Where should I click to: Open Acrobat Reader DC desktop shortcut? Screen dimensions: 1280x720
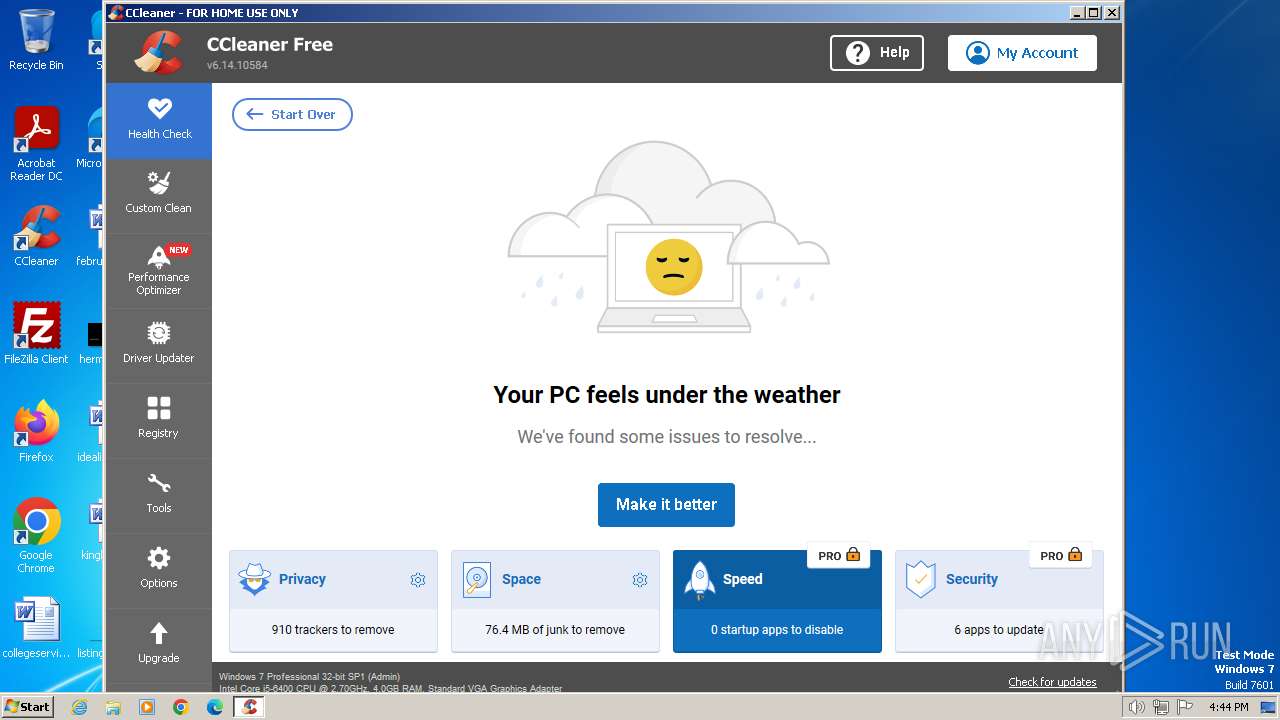36,144
